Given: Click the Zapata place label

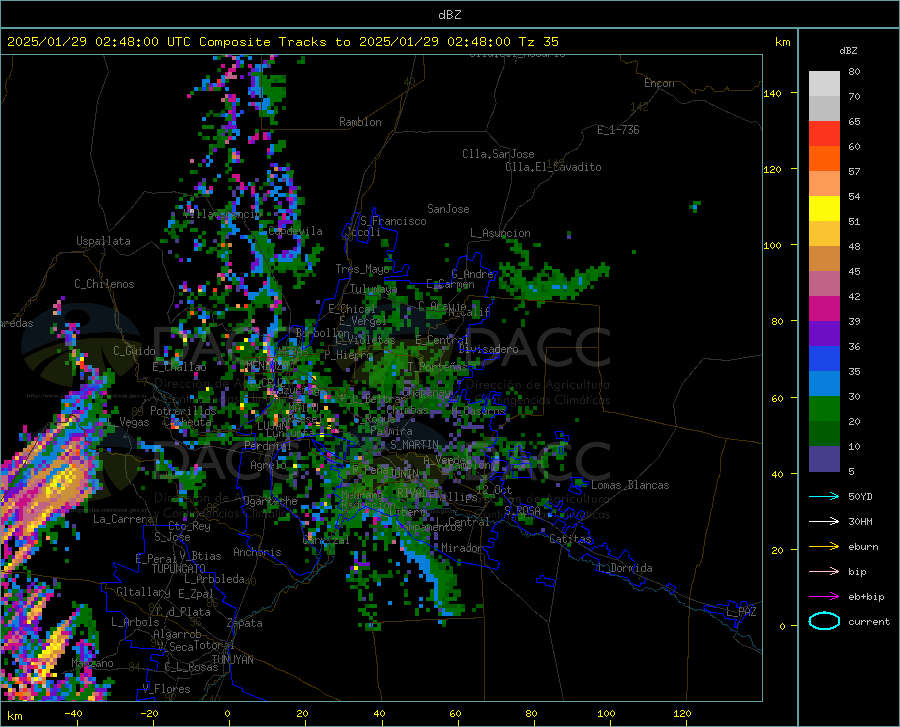Looking at the screenshot, I should coord(245,623).
